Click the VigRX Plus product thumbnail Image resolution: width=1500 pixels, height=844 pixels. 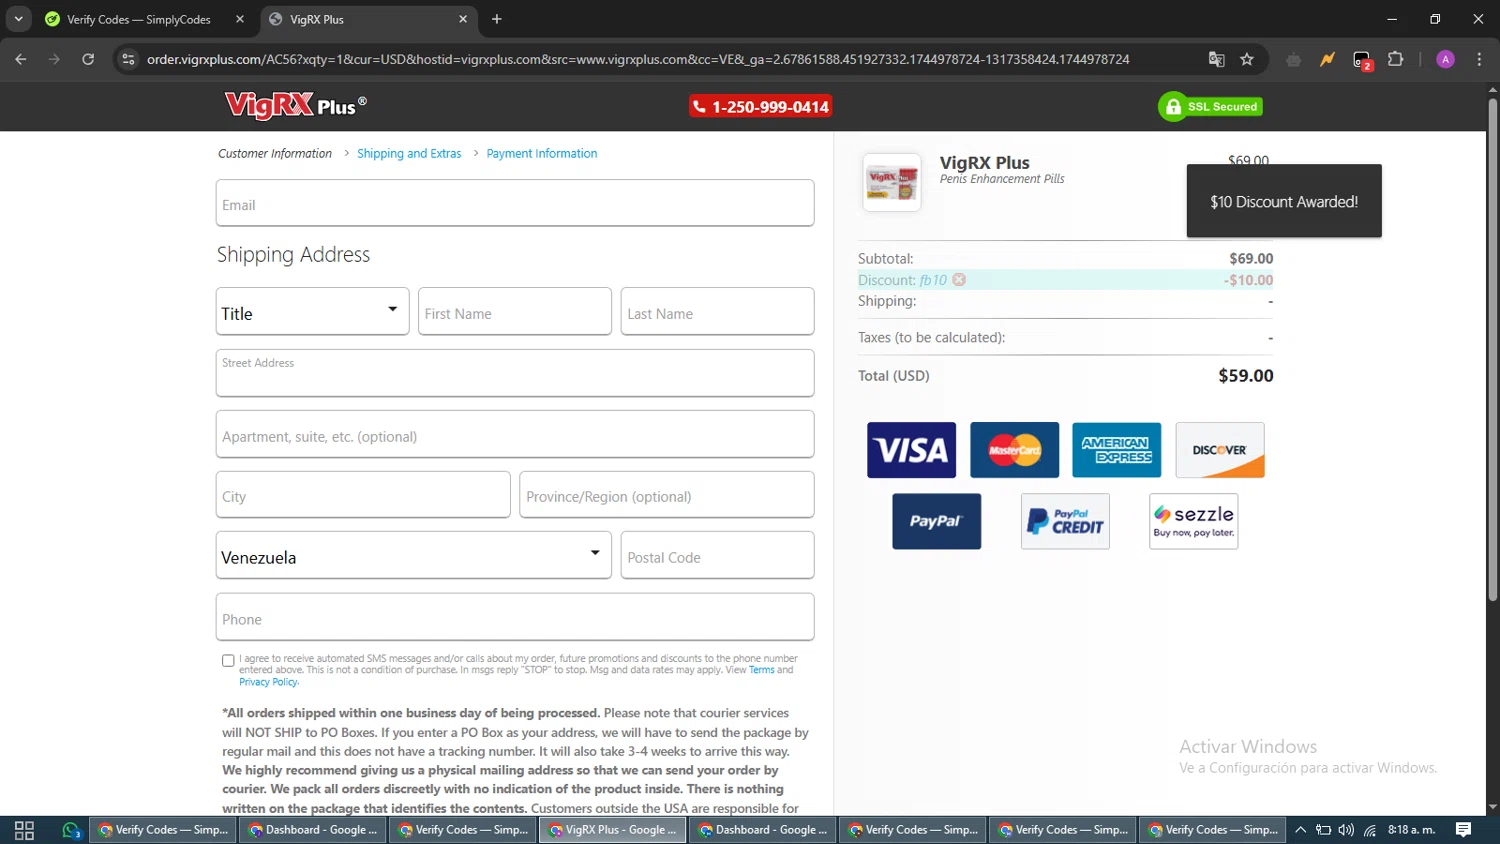tap(891, 182)
